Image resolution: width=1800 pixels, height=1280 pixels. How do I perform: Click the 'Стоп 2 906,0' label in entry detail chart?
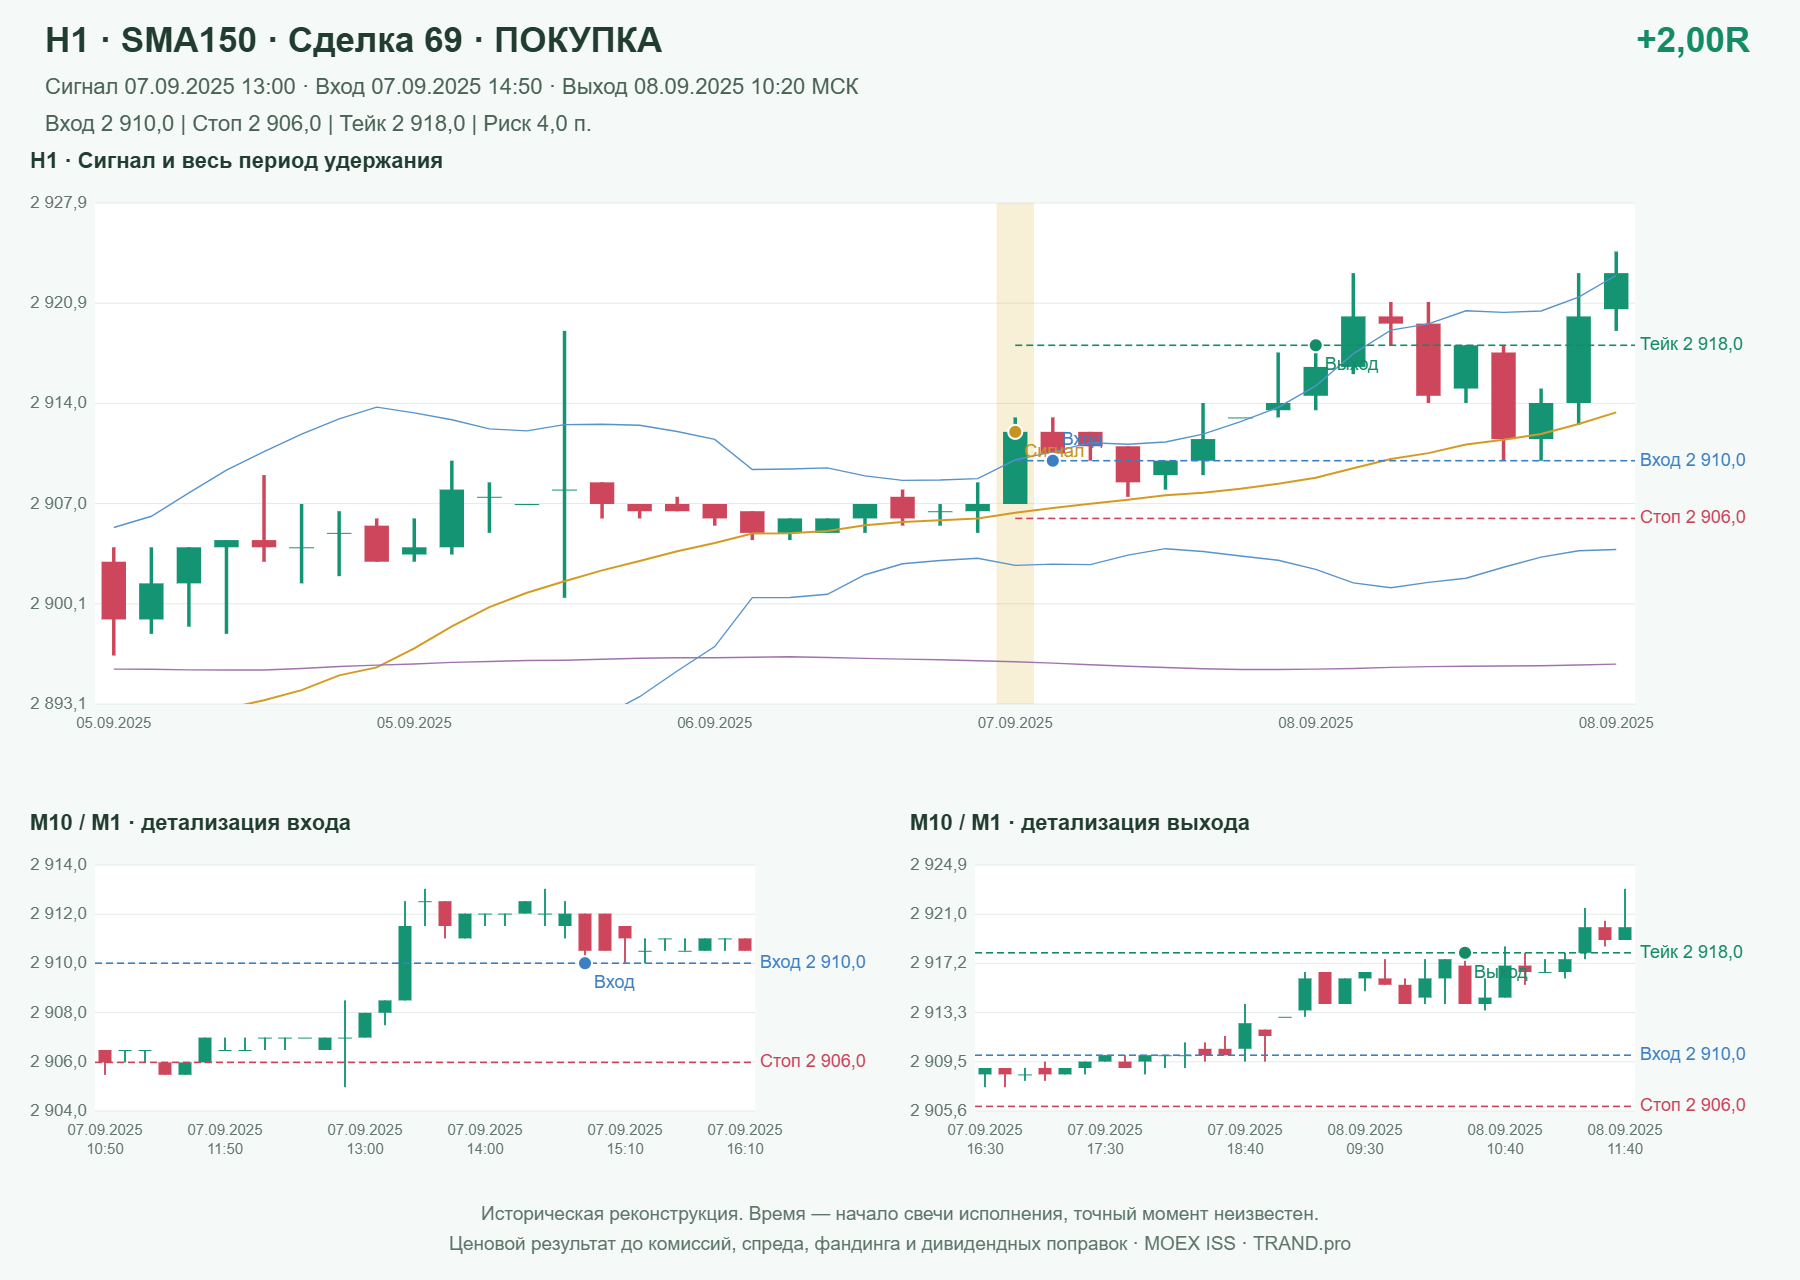(x=812, y=1061)
